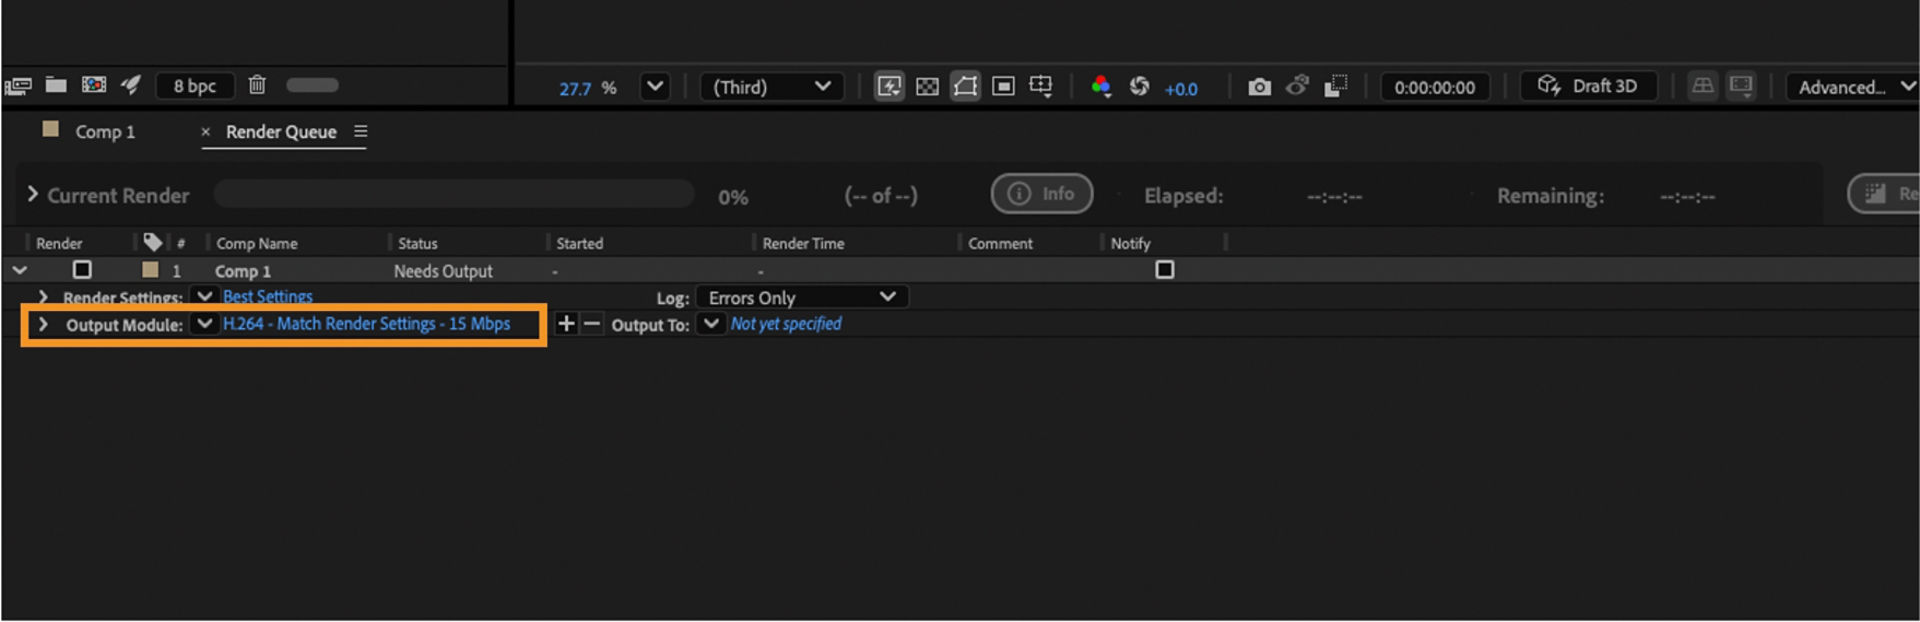The width and height of the screenshot is (1920, 622).
Task: Click the Draft 3D button
Action: pos(1589,86)
